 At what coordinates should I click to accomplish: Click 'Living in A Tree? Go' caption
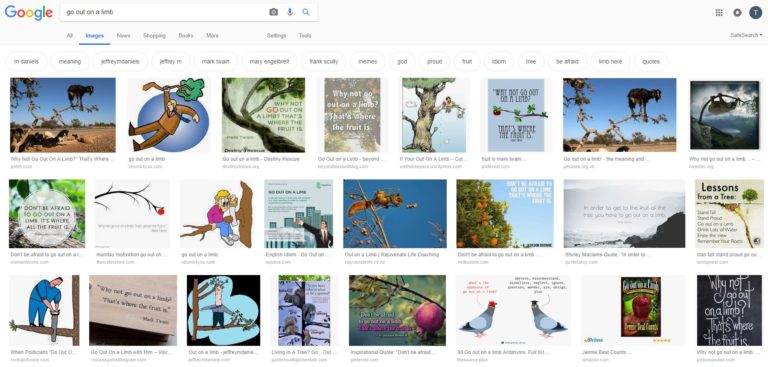[304, 352]
